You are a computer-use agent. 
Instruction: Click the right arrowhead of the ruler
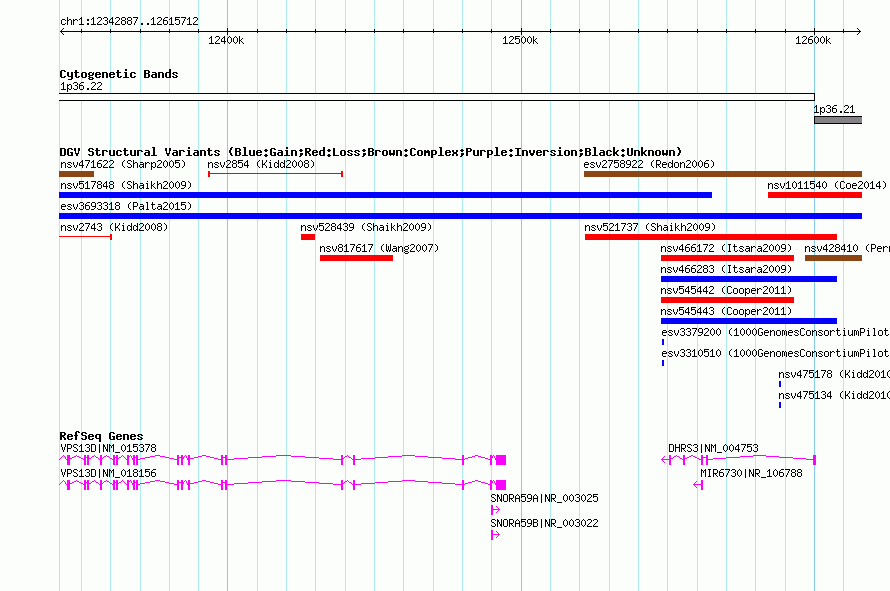859,31
